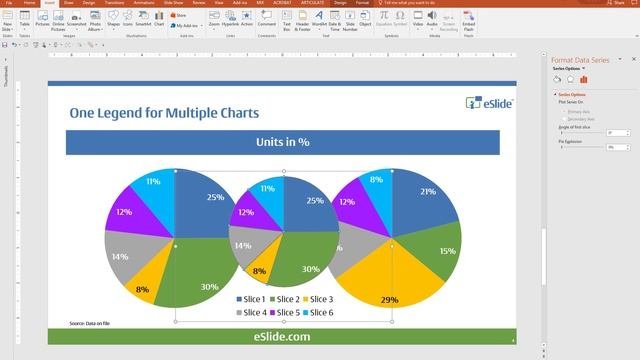640x360 pixels.
Task: Click the slide title One Legend for Multiple Charts
Action: [164, 113]
